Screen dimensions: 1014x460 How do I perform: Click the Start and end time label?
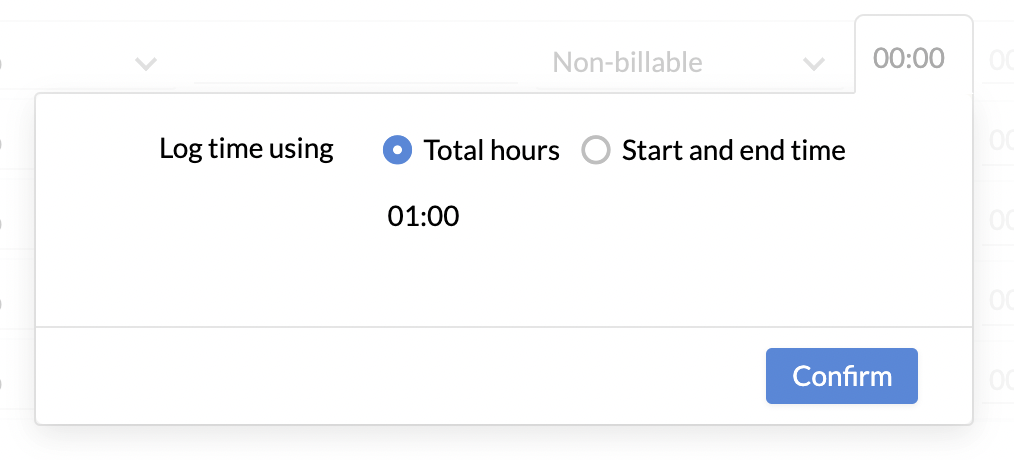(x=733, y=151)
